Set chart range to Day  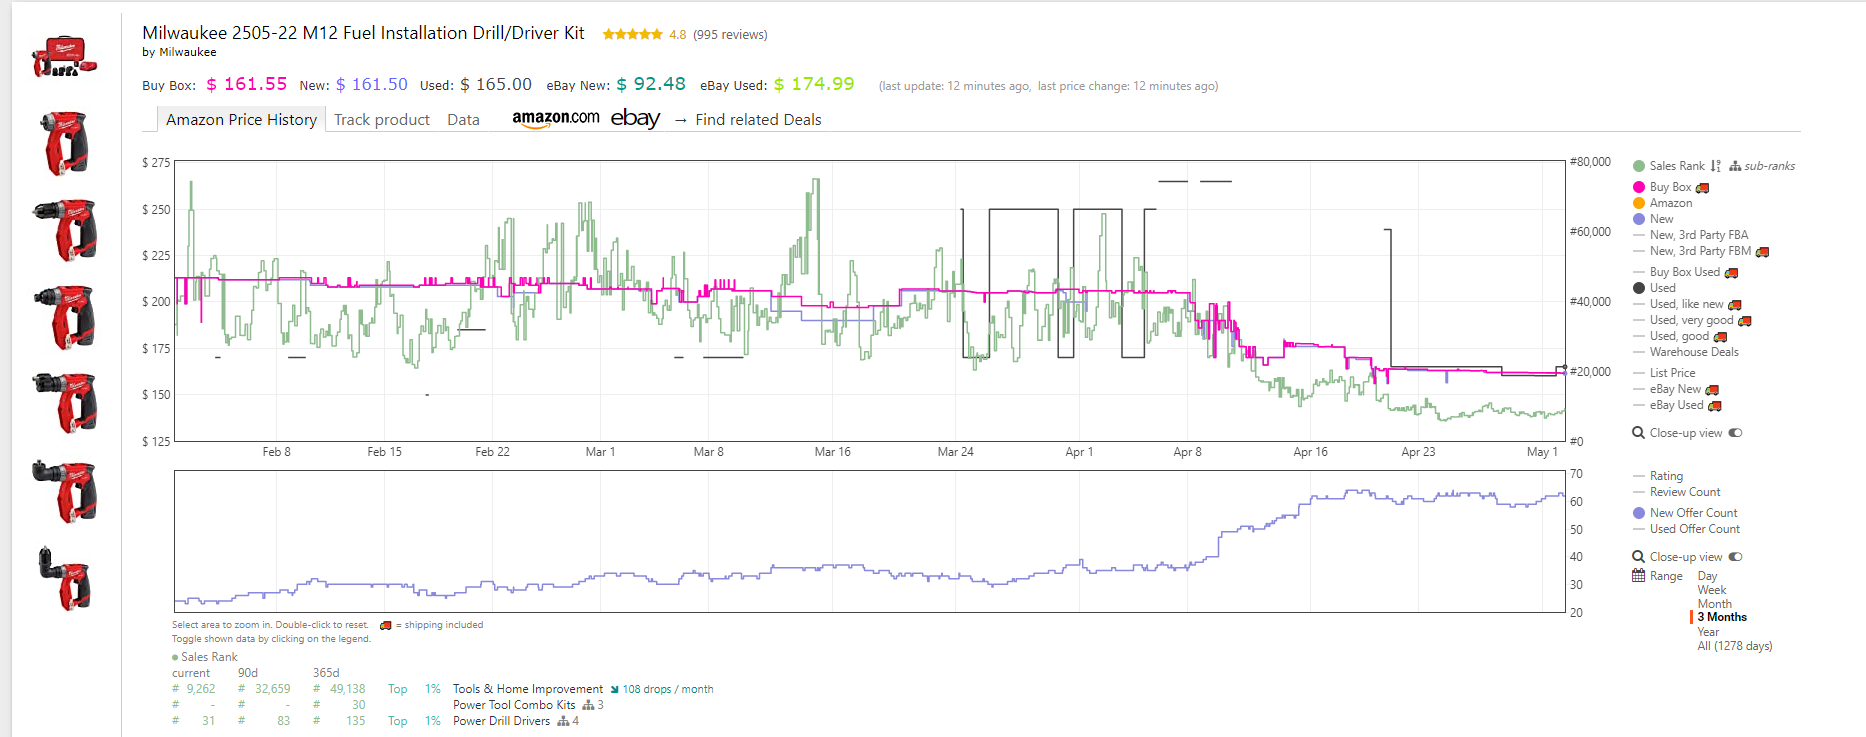coord(1707,576)
